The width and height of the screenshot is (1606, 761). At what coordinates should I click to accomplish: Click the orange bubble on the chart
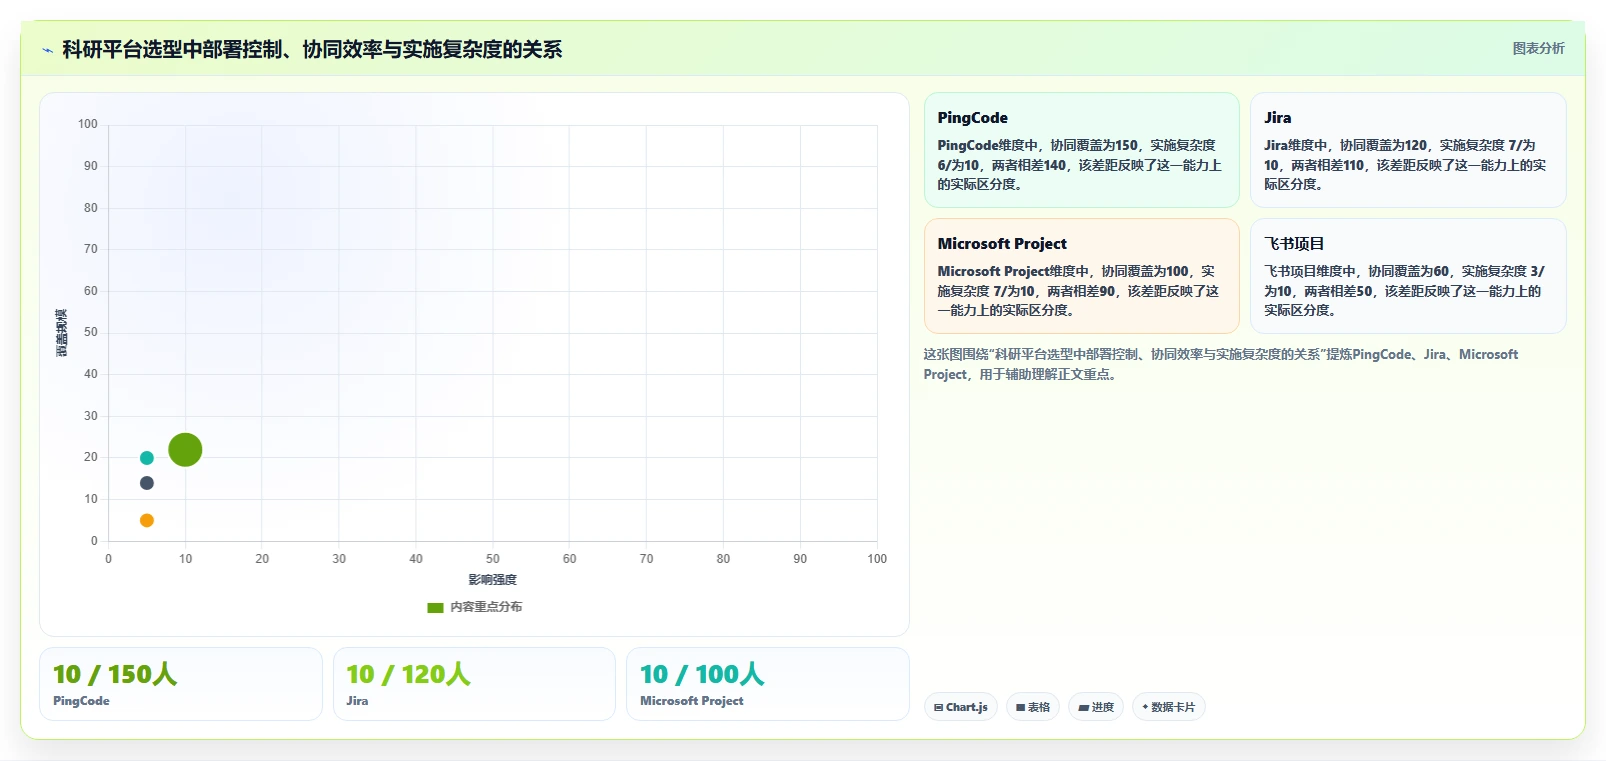(x=147, y=520)
